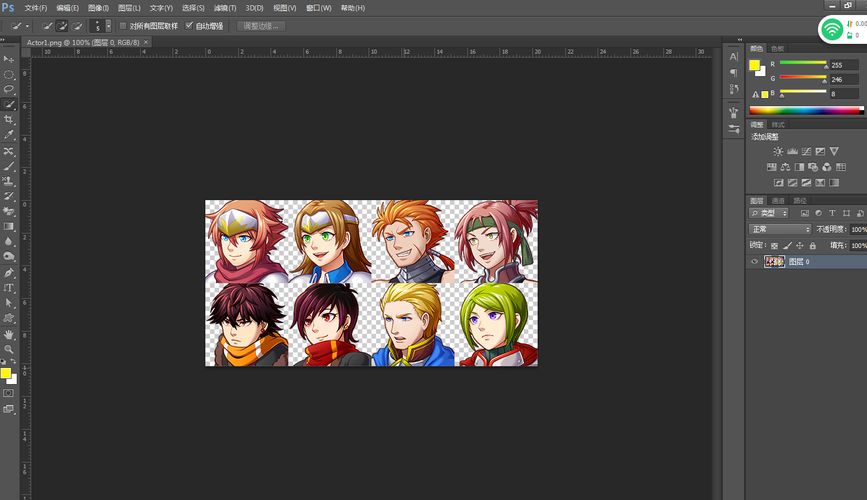
Task: Select the Zoom tool
Action: pos(8,349)
